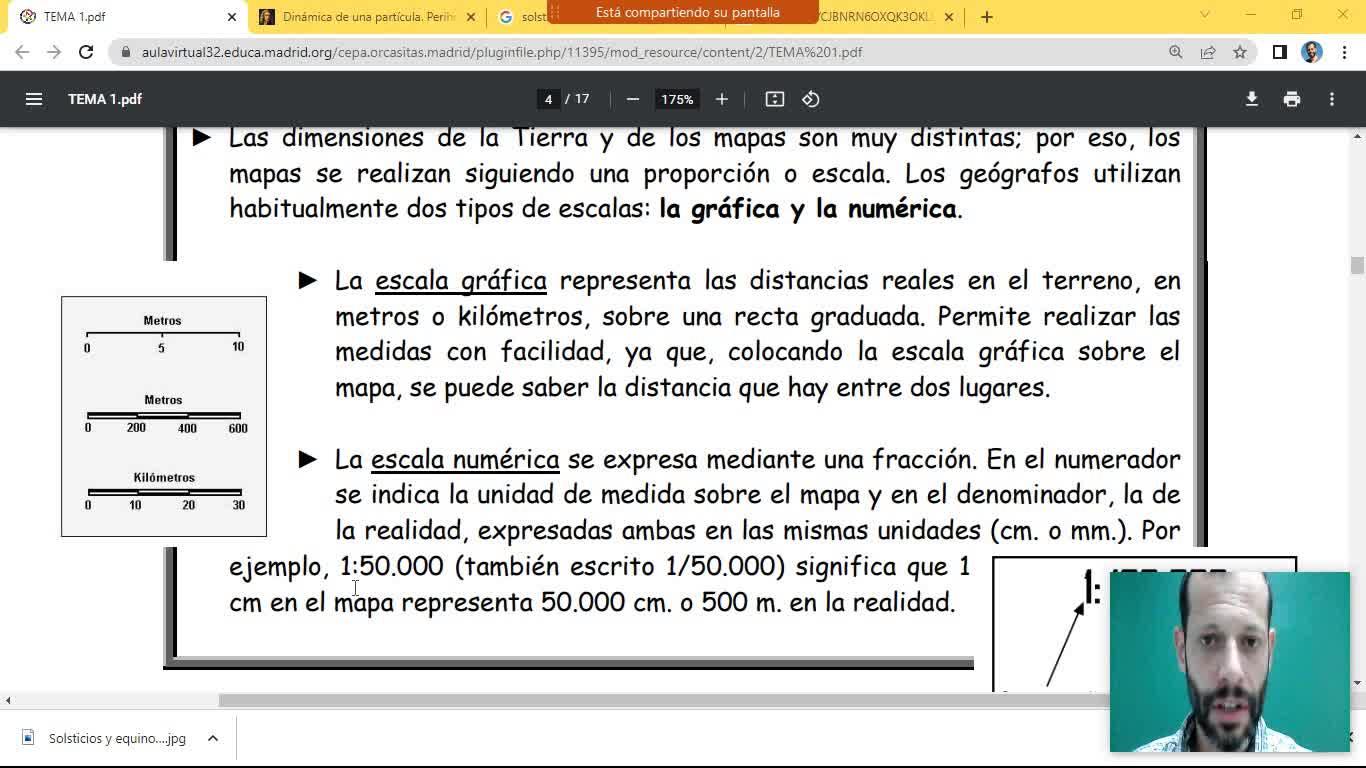The width and height of the screenshot is (1366, 768).
Task: Click the bold text 'la gráfica y la numérica'
Action: coord(808,209)
